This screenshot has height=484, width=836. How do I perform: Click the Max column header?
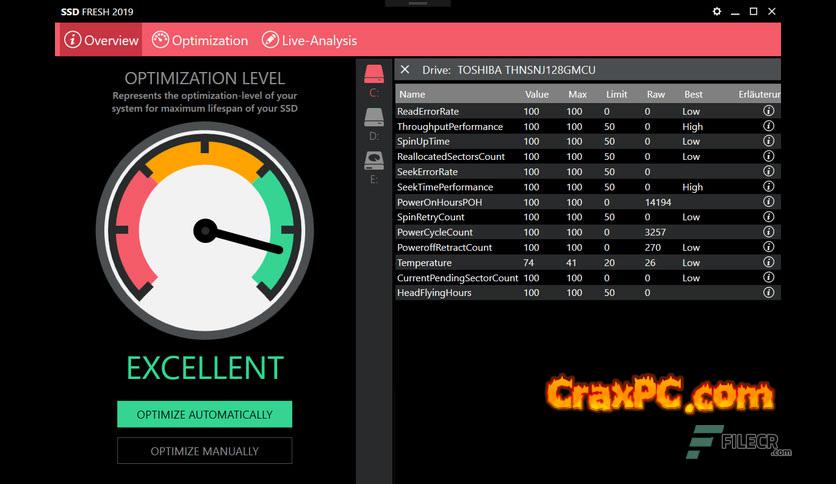pos(577,94)
